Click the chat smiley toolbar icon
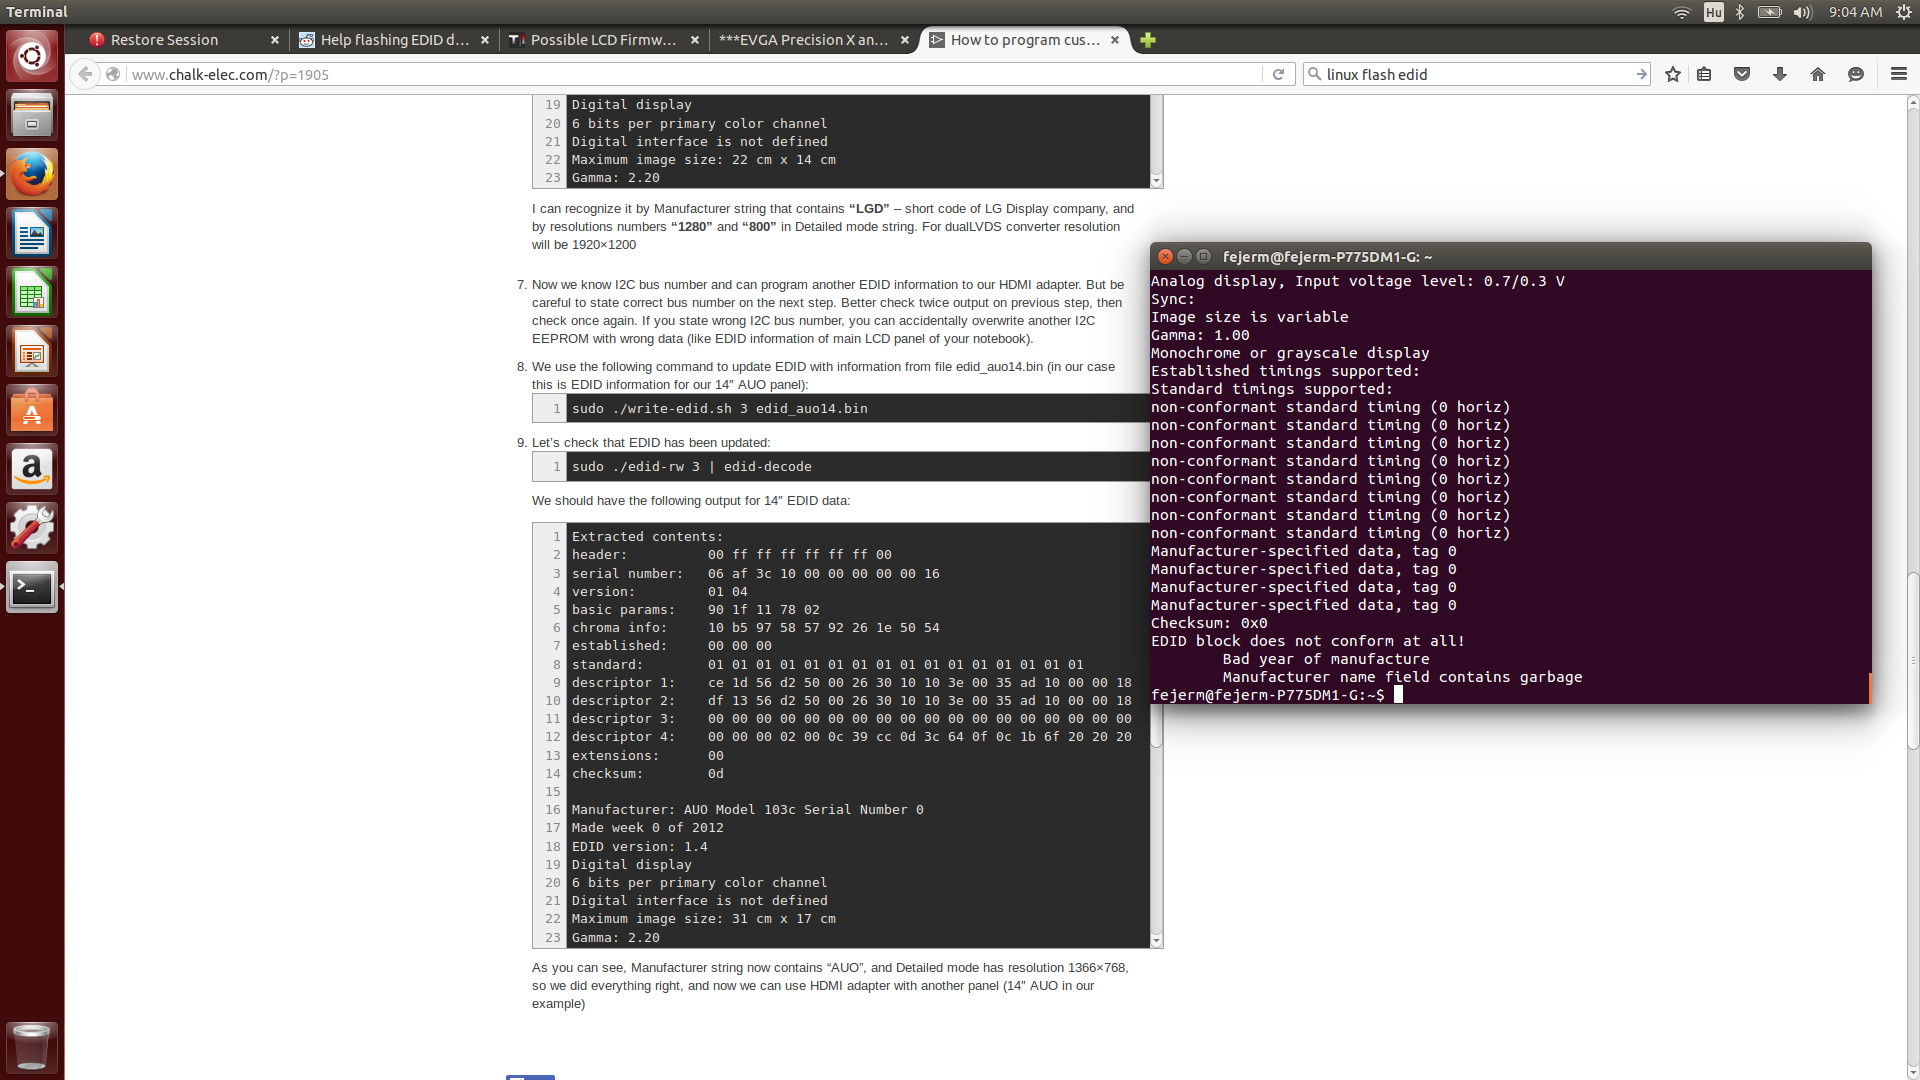Viewport: 1920px width, 1080px height. [1856, 74]
